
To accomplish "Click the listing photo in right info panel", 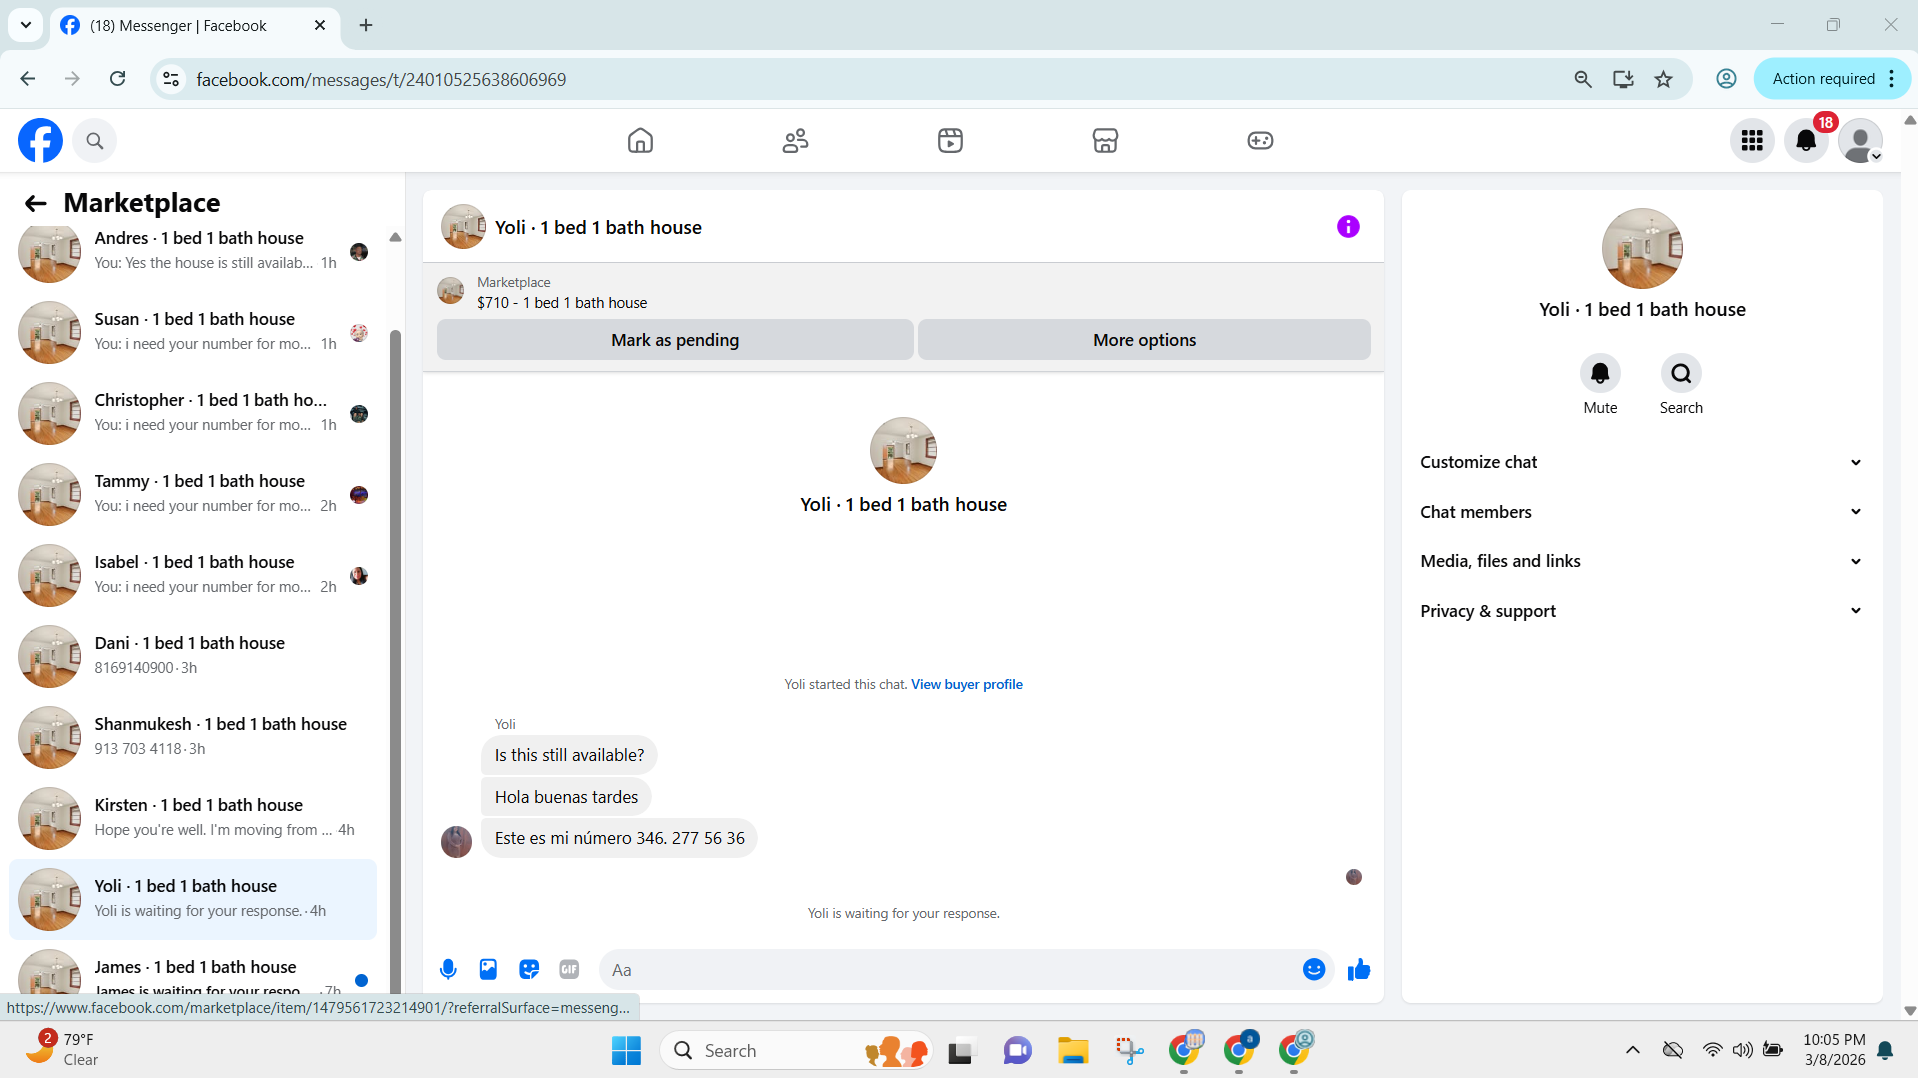I will point(1641,248).
